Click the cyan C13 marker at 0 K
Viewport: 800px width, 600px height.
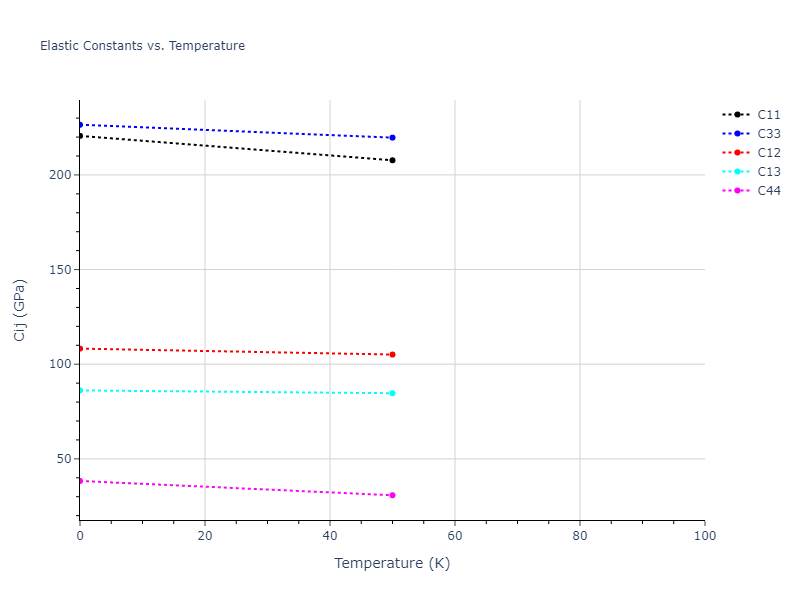tap(80, 390)
